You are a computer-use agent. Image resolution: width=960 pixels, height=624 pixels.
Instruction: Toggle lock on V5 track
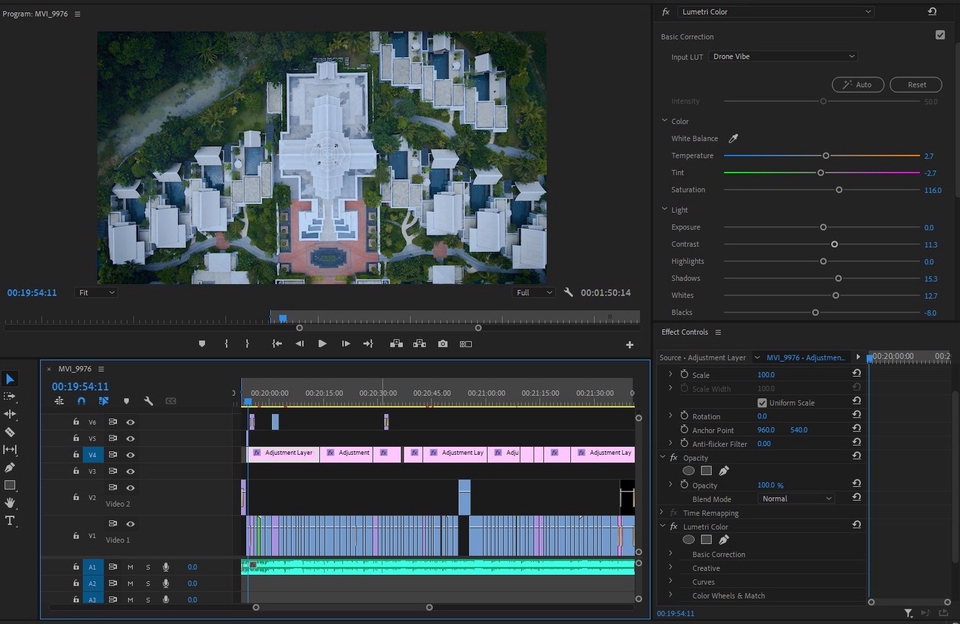pyautogui.click(x=76, y=438)
